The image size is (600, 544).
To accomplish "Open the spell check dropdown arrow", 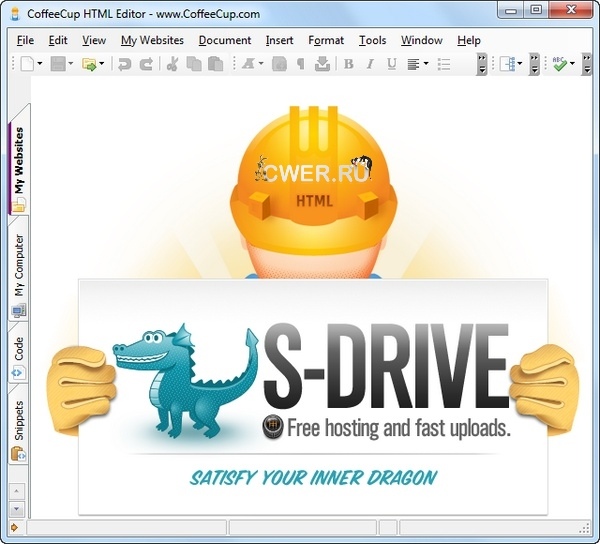I will coord(573,64).
